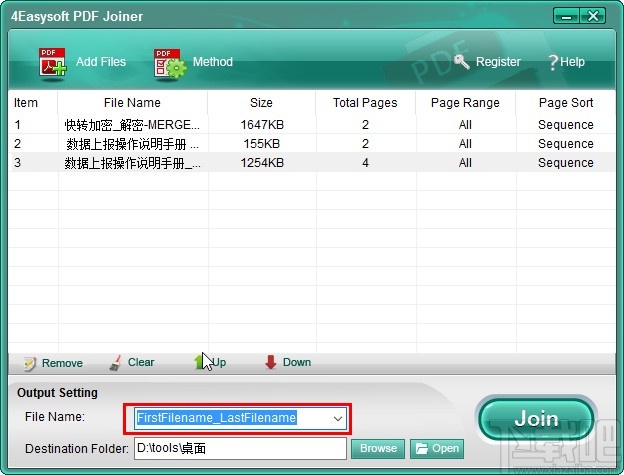Screen dimensions: 624x475
Task: Click the Method label
Action: tap(213, 62)
